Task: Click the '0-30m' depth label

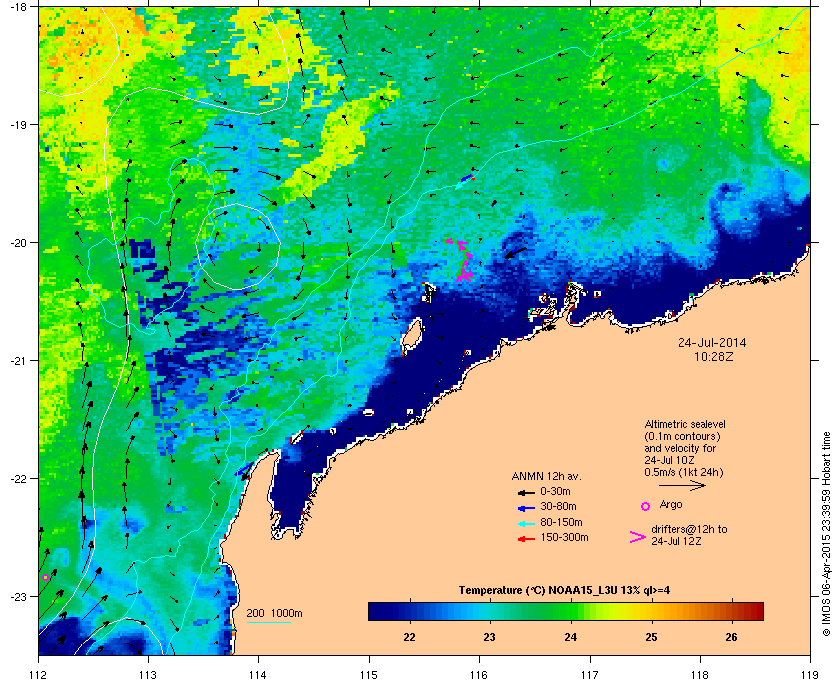Action: coord(555,491)
